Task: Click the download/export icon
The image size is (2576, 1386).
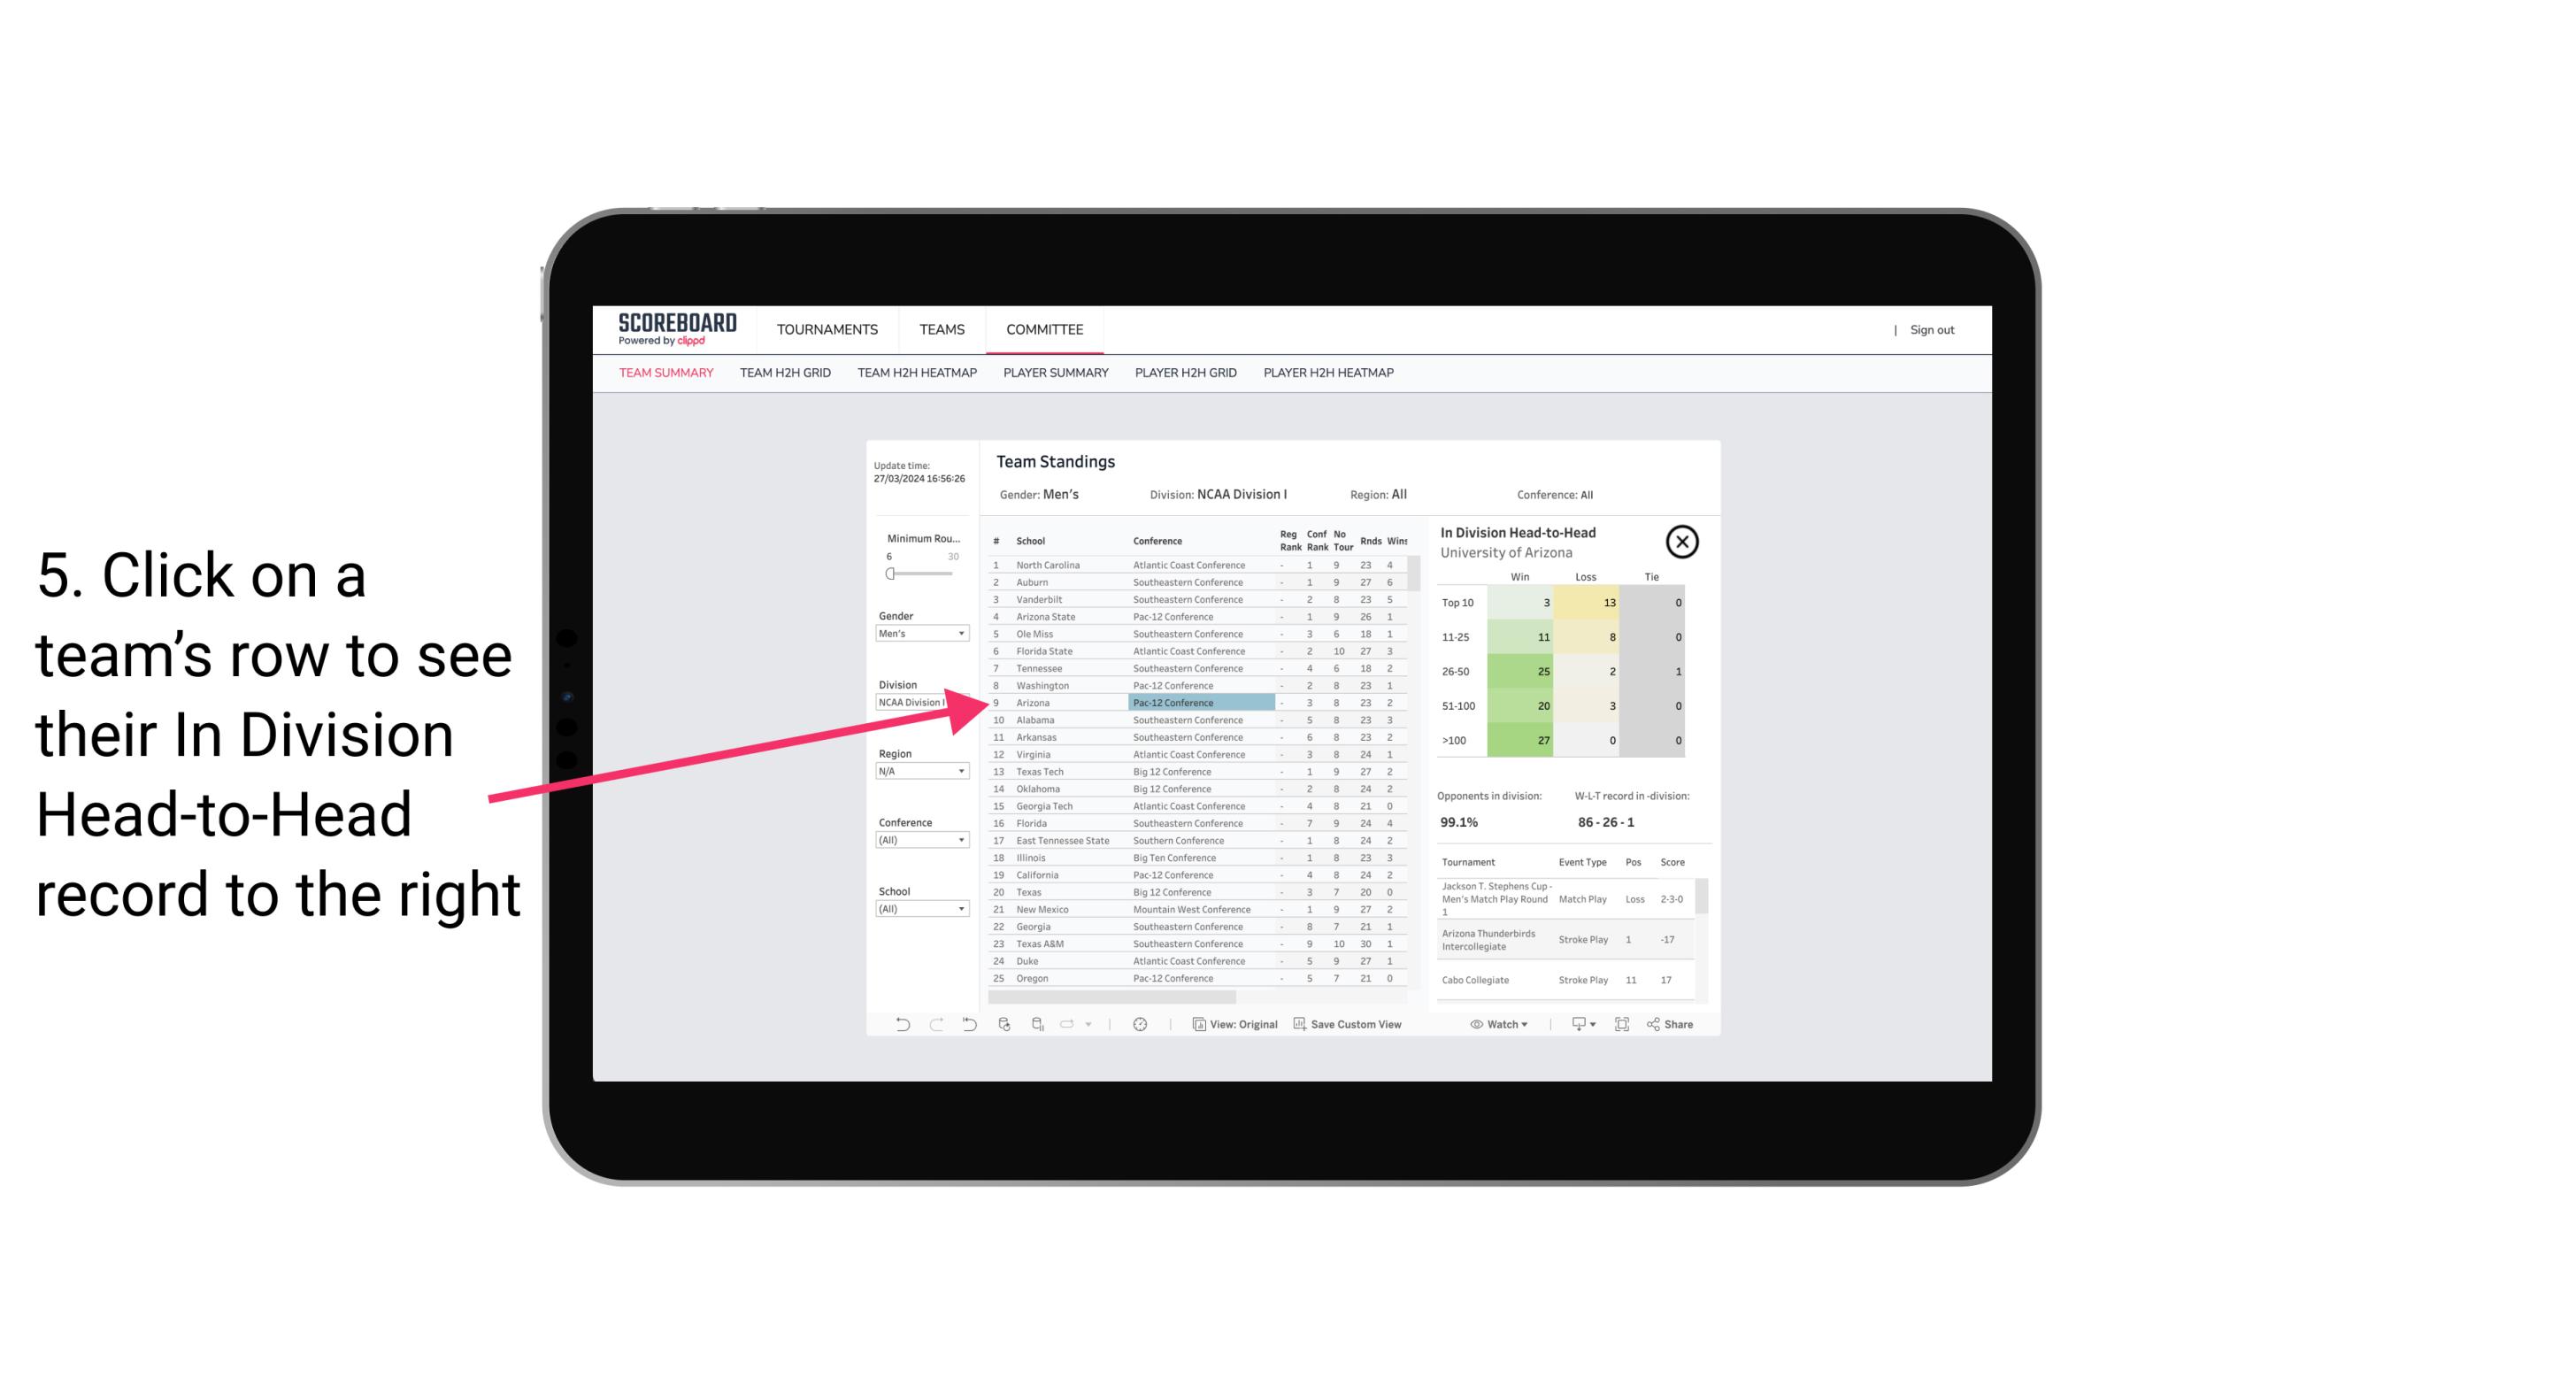Action: (1573, 1024)
